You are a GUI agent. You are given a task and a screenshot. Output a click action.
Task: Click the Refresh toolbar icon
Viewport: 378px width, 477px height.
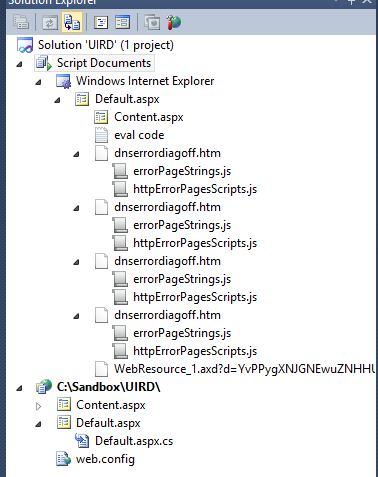50,23
